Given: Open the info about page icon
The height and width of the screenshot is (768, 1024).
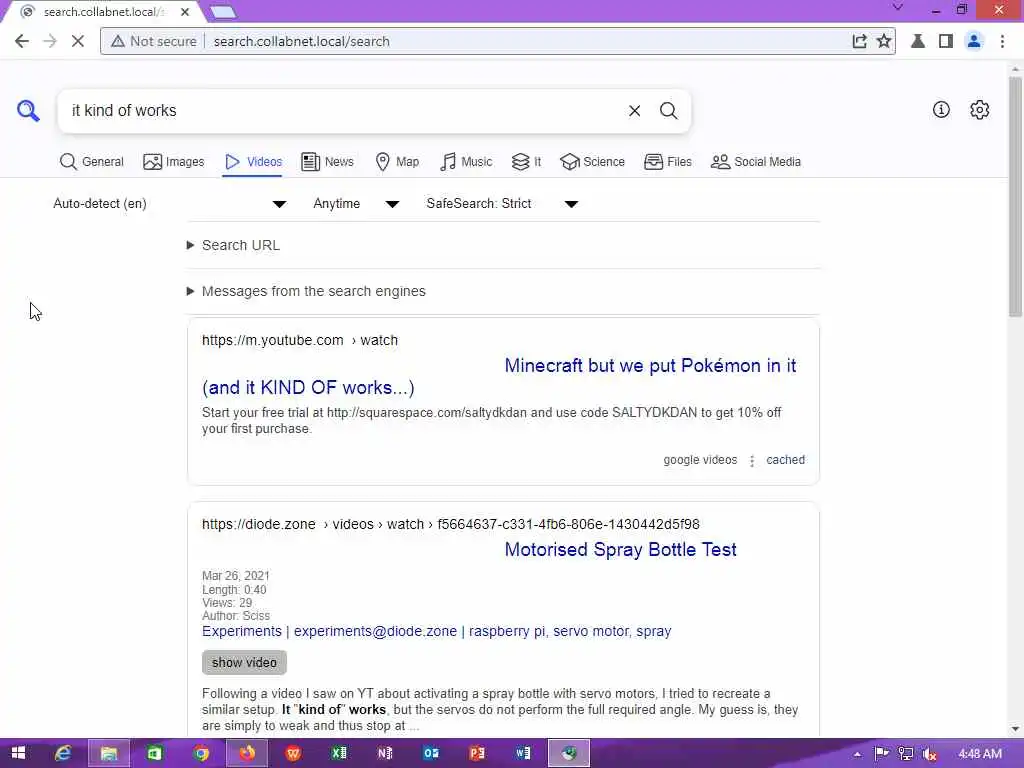Looking at the screenshot, I should tap(941, 110).
